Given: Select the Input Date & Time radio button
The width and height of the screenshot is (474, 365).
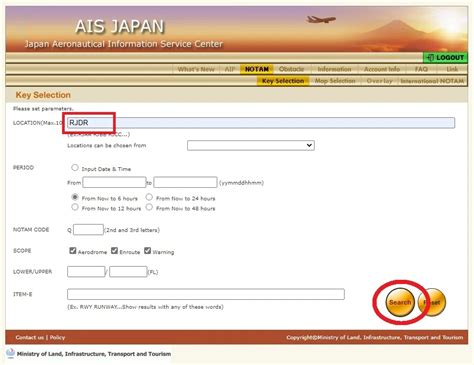Looking at the screenshot, I should click(75, 168).
